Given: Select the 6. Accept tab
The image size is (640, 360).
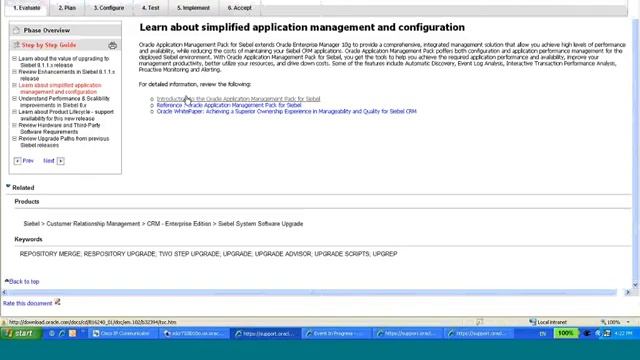Looking at the screenshot, I should (x=240, y=8).
